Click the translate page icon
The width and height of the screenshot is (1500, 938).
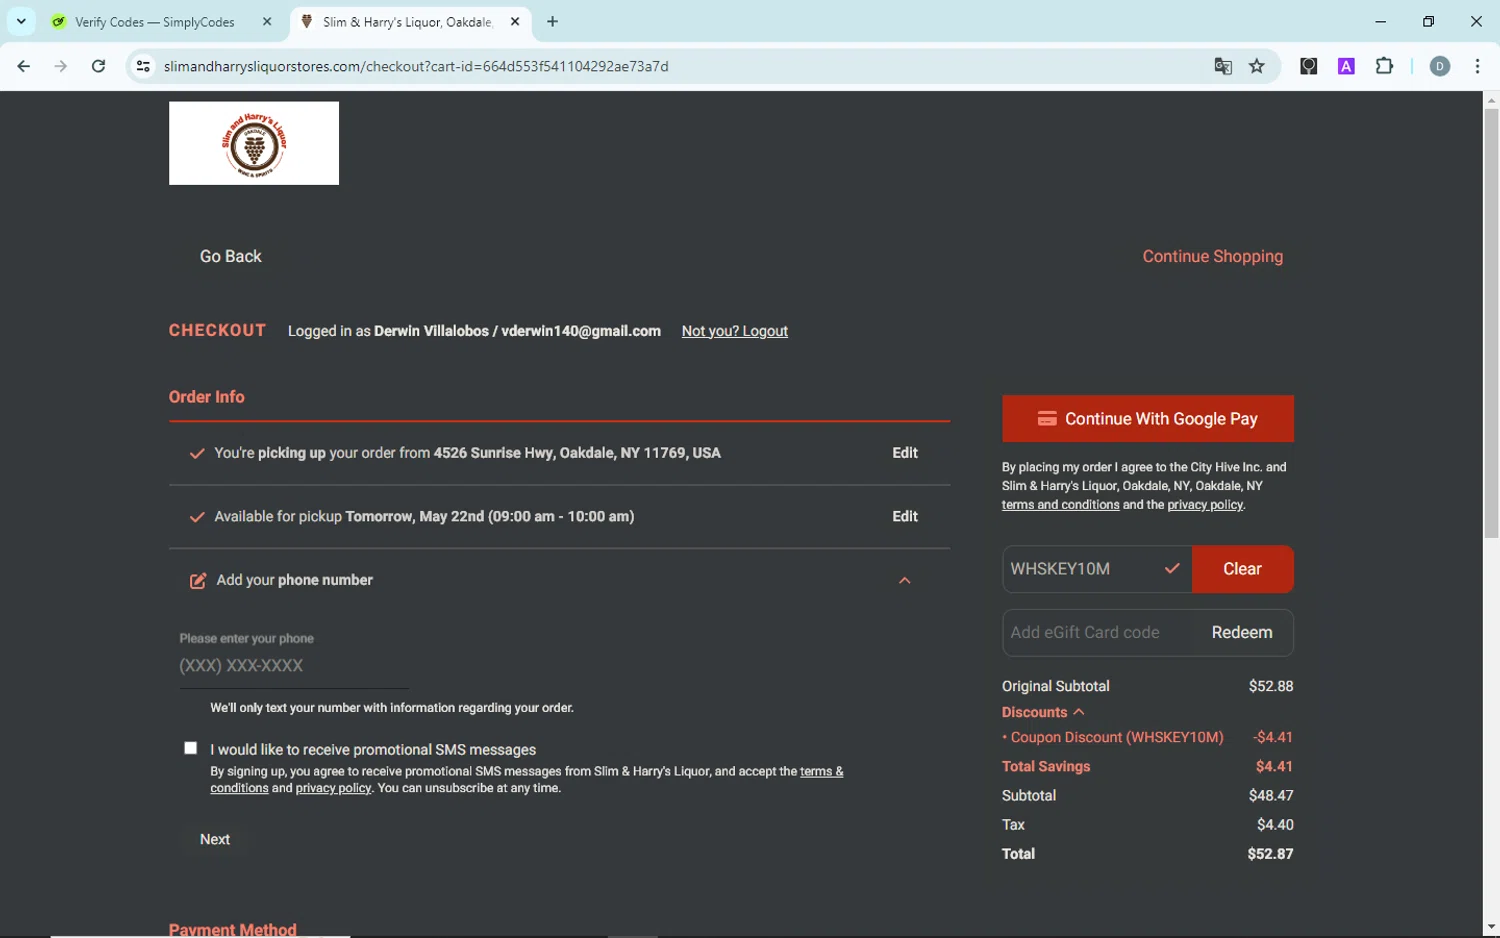pyautogui.click(x=1222, y=66)
